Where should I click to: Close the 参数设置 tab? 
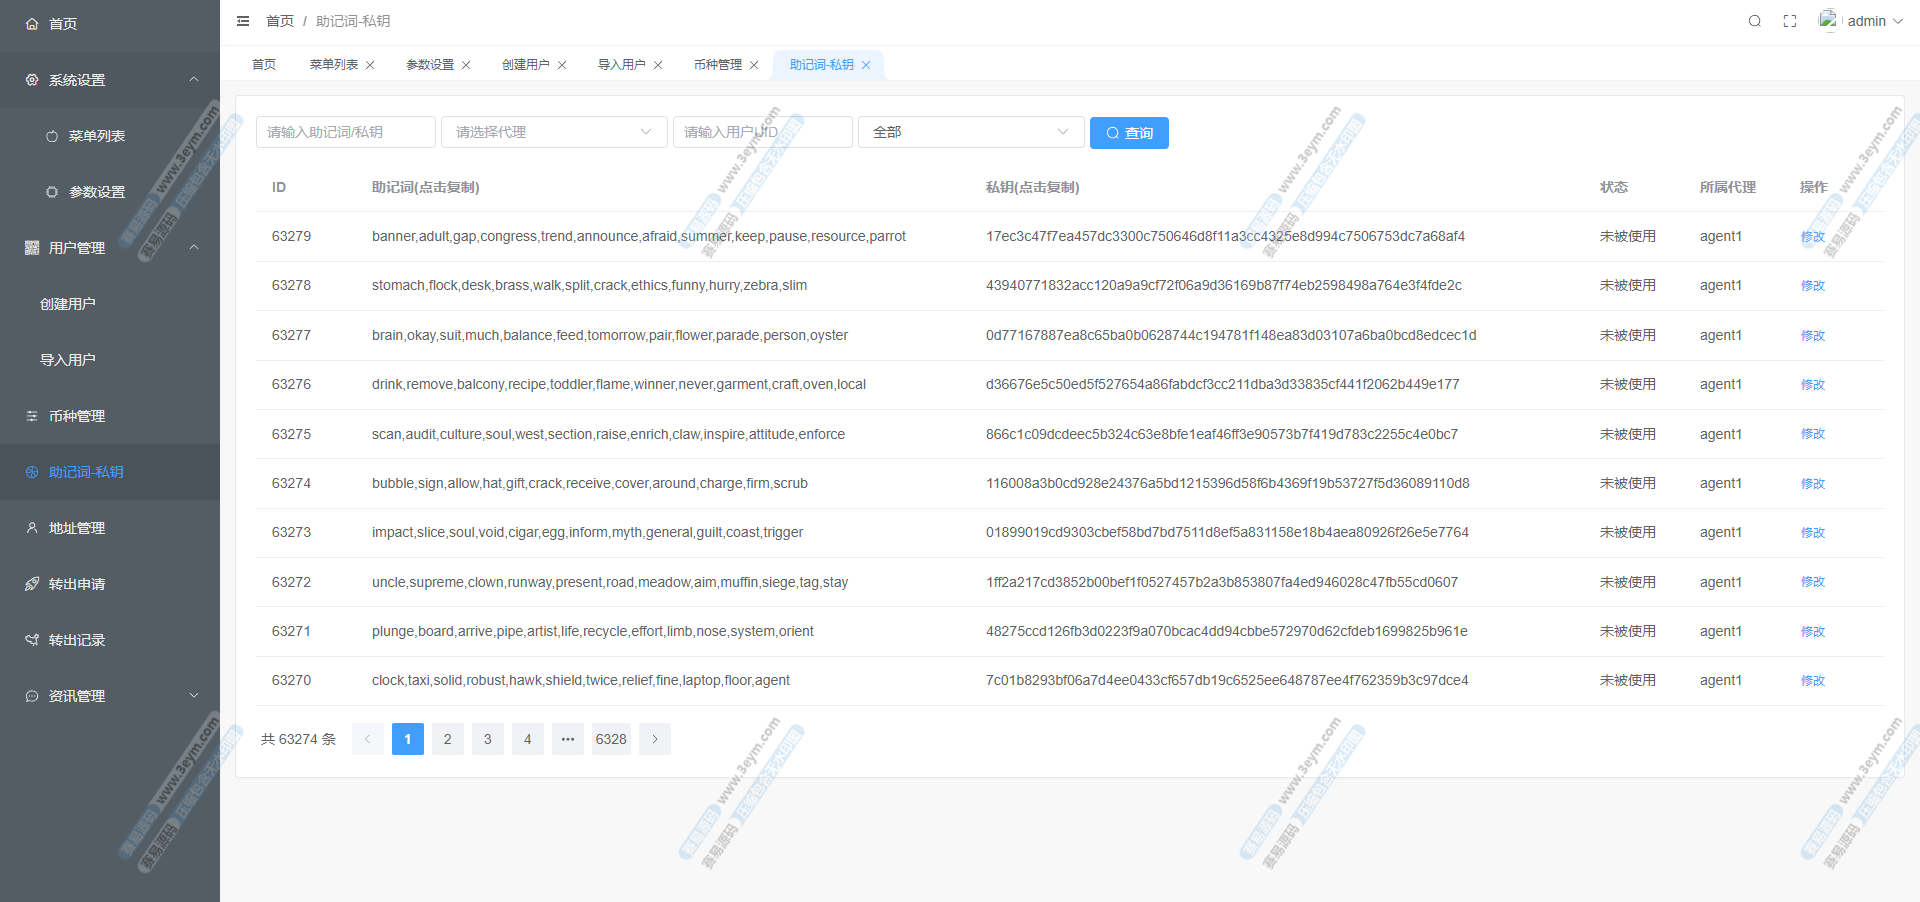[x=466, y=65]
